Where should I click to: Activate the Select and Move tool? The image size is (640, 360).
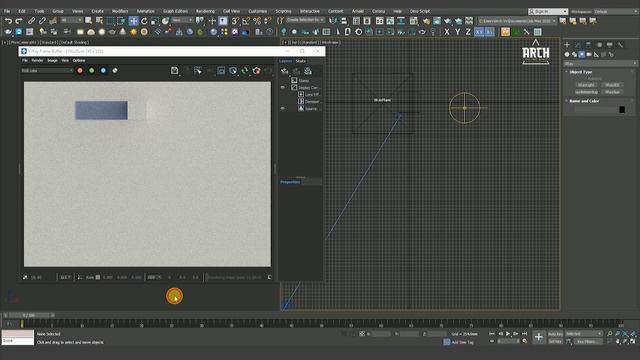133,21
